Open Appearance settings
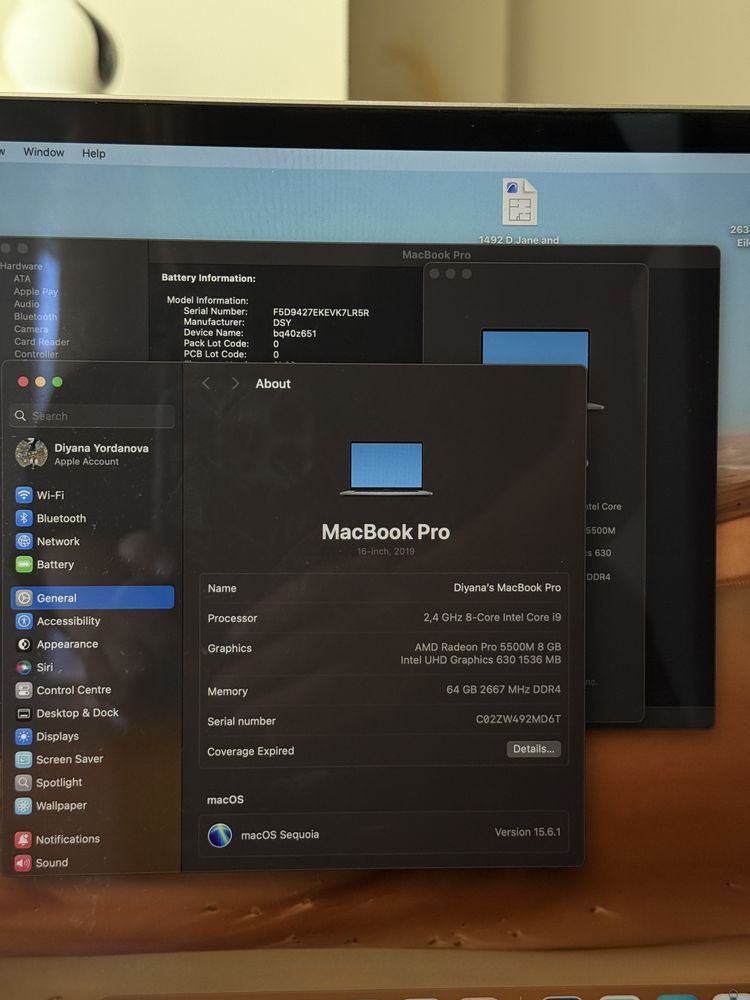The image size is (750, 1000). (57, 644)
